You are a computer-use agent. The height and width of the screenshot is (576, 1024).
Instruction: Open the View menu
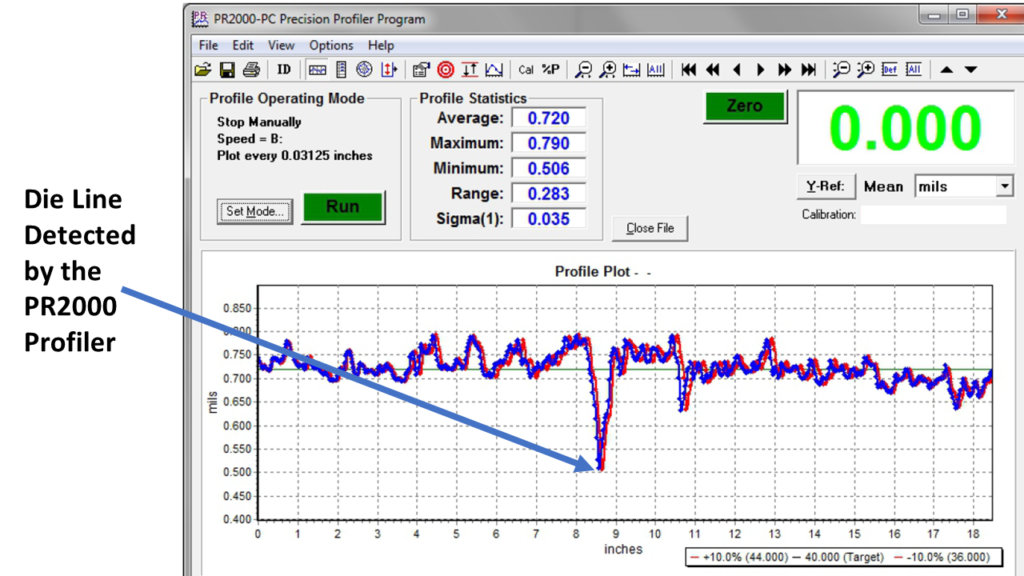281,45
